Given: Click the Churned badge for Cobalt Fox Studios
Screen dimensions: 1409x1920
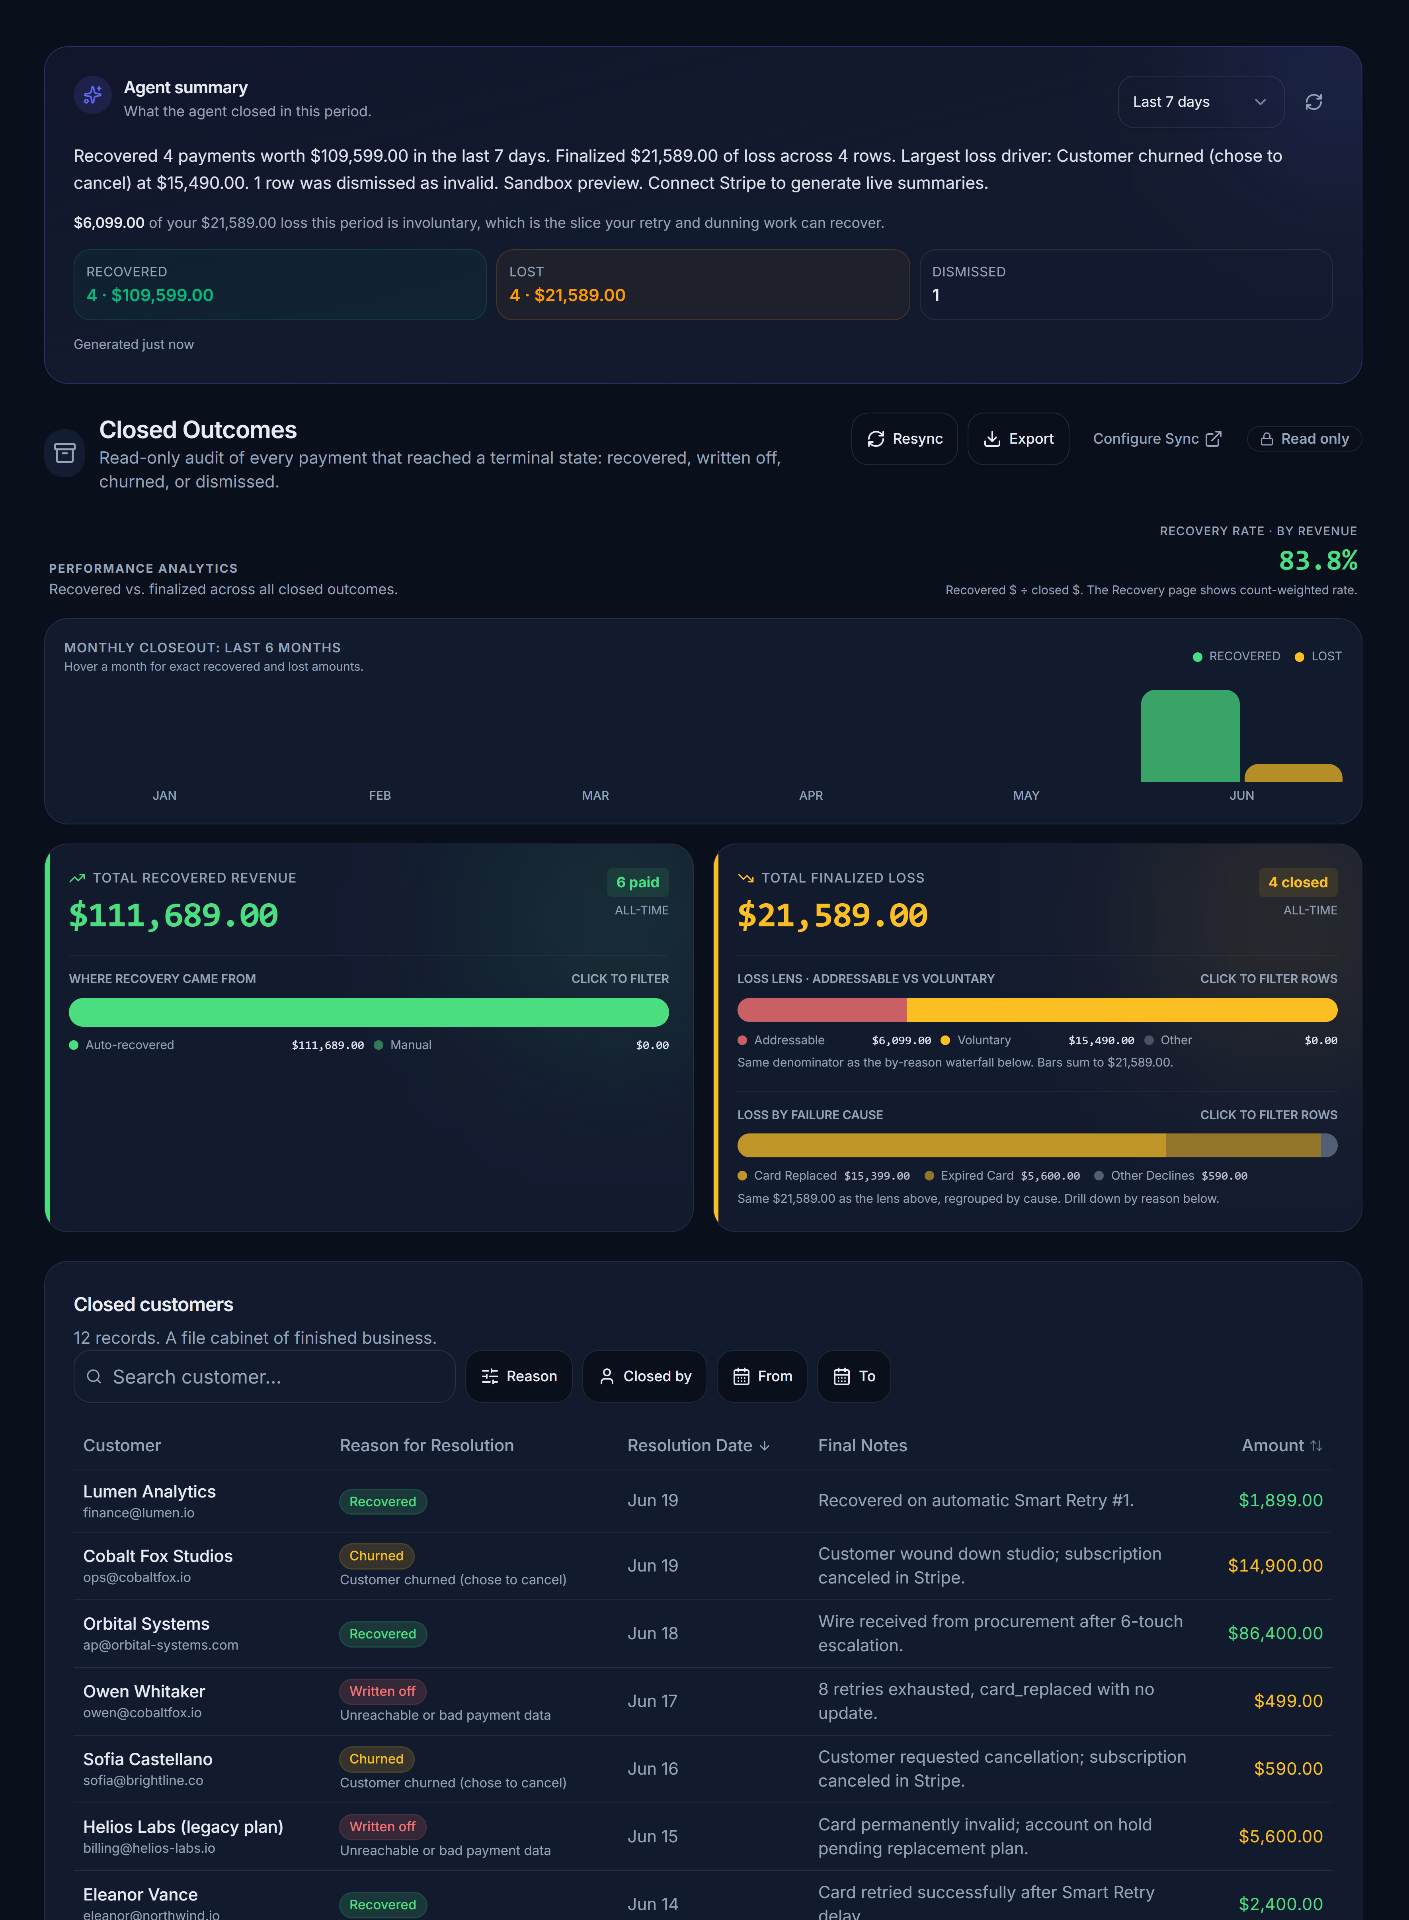Looking at the screenshot, I should (x=377, y=1556).
